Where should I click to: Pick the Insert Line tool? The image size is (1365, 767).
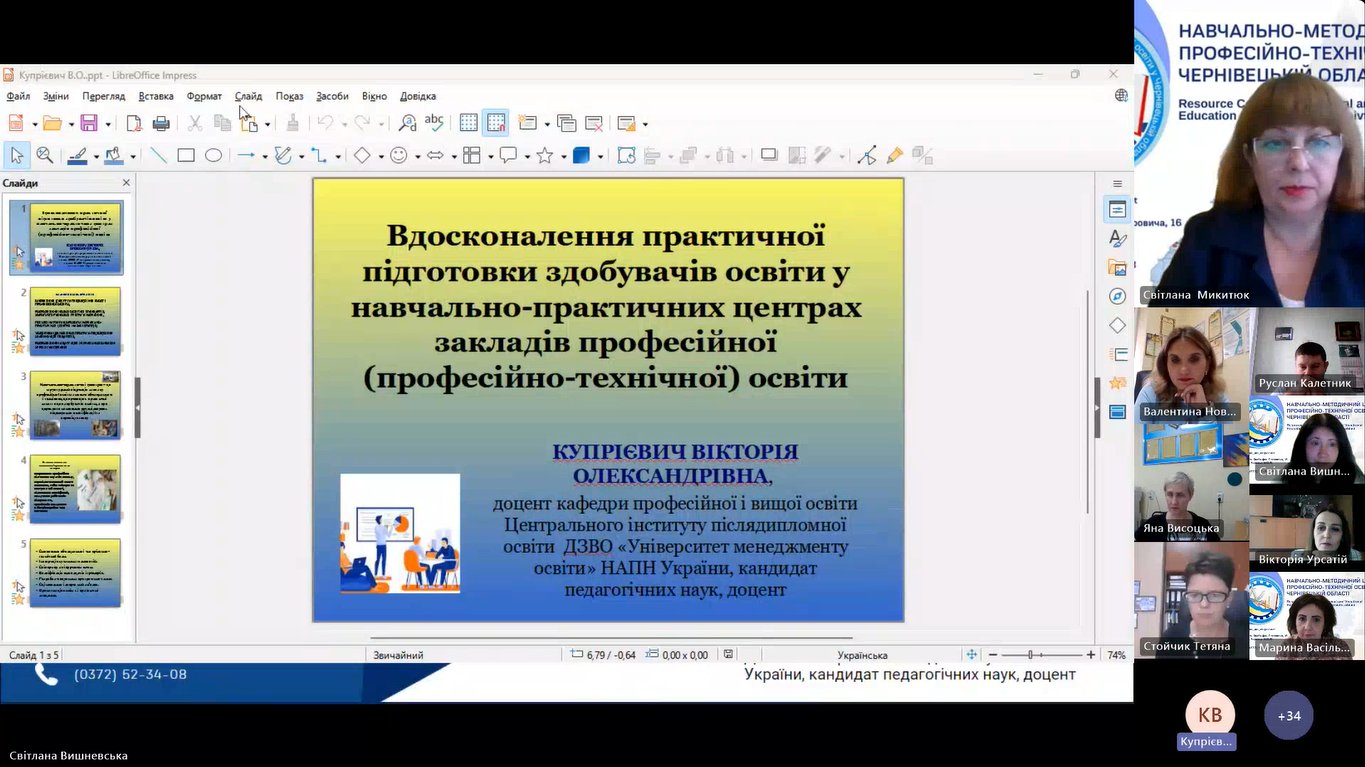pos(158,156)
